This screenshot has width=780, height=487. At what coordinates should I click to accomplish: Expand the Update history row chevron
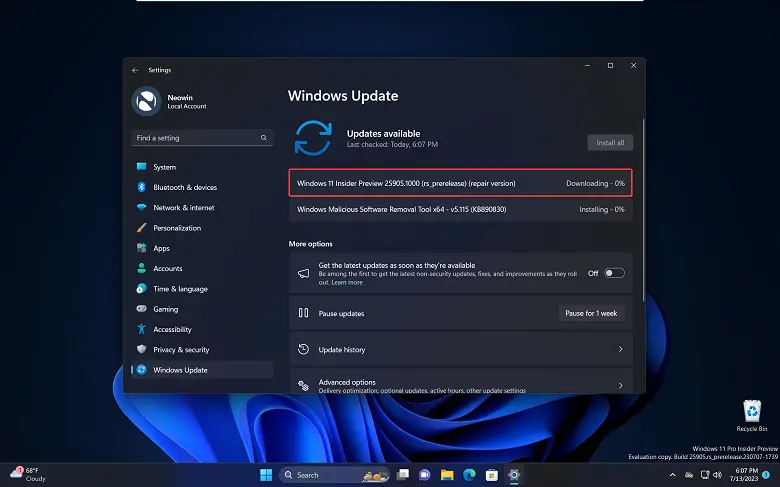coord(620,349)
